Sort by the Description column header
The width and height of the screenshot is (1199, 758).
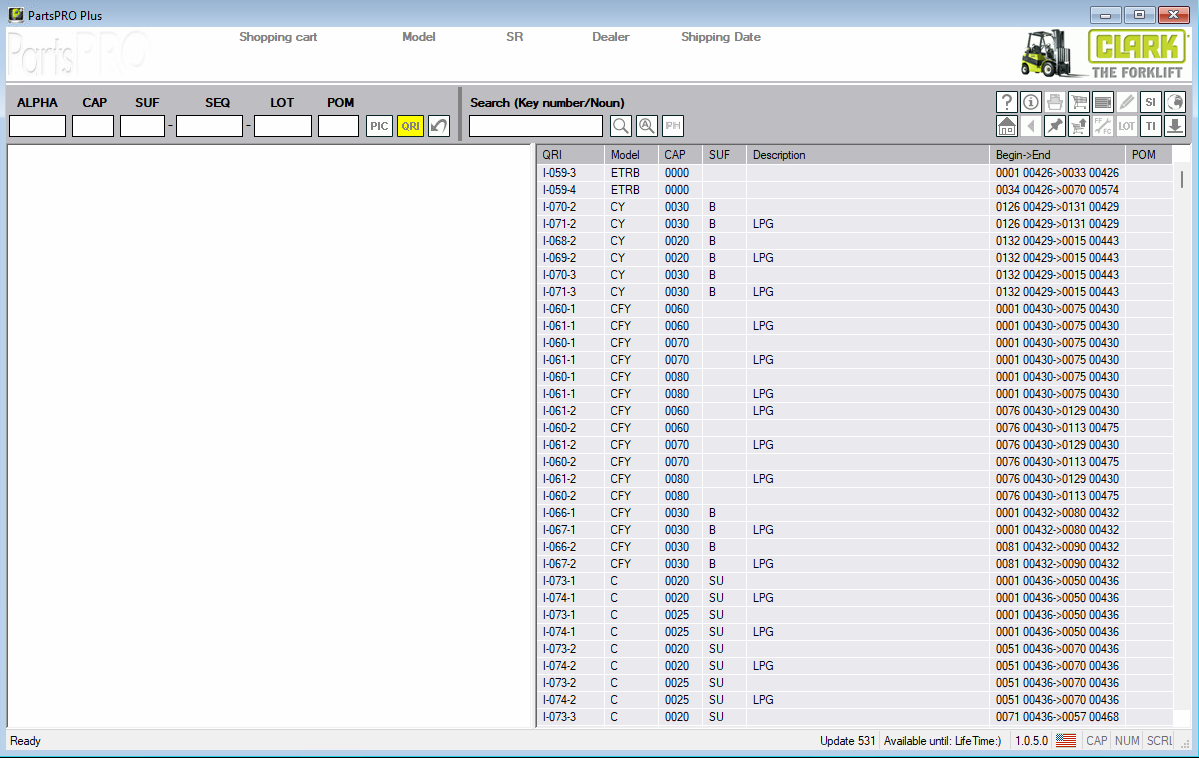[867, 155]
